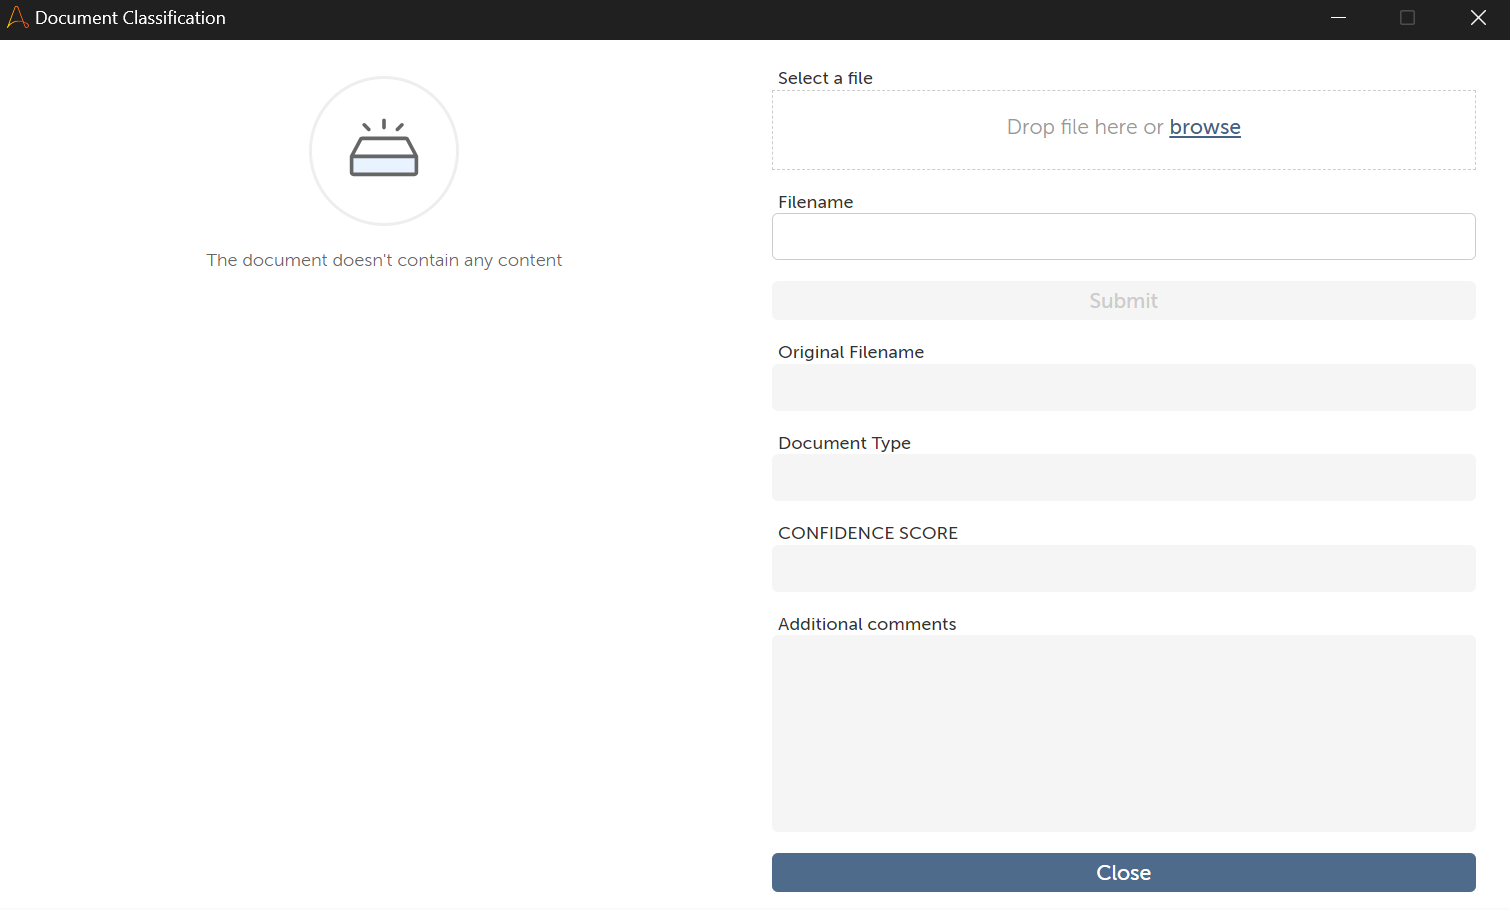Click the app logo in title bar

pos(17,17)
